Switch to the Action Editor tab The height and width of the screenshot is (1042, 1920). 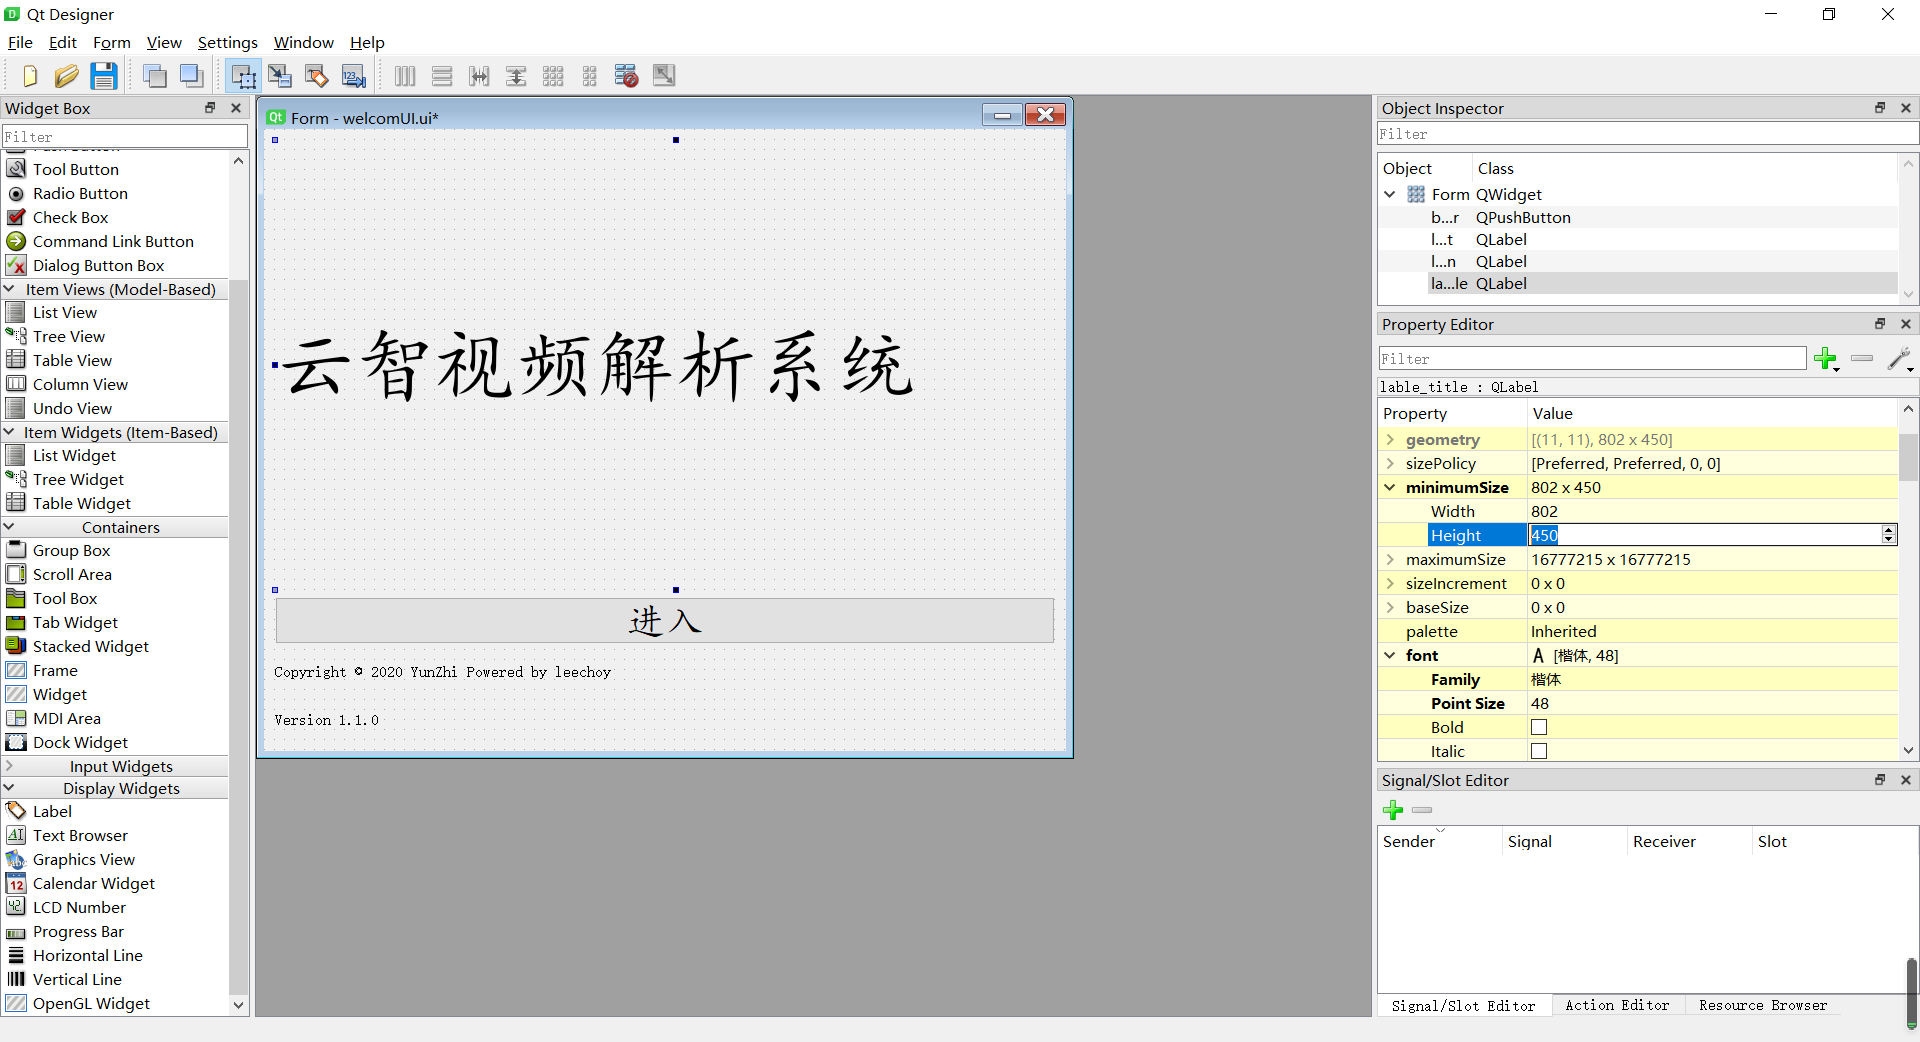[x=1617, y=1006]
